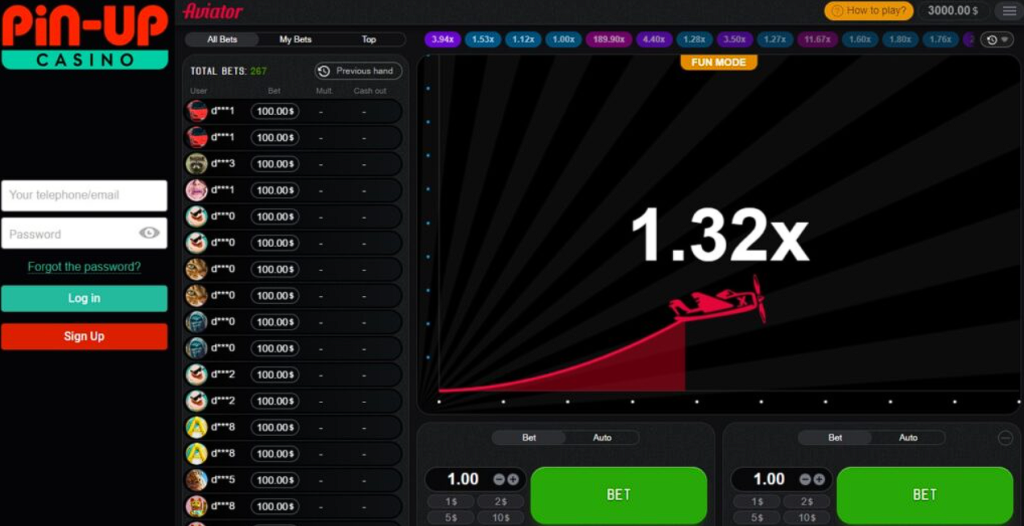Choose 1$ quick bet in left panel

coord(451,502)
